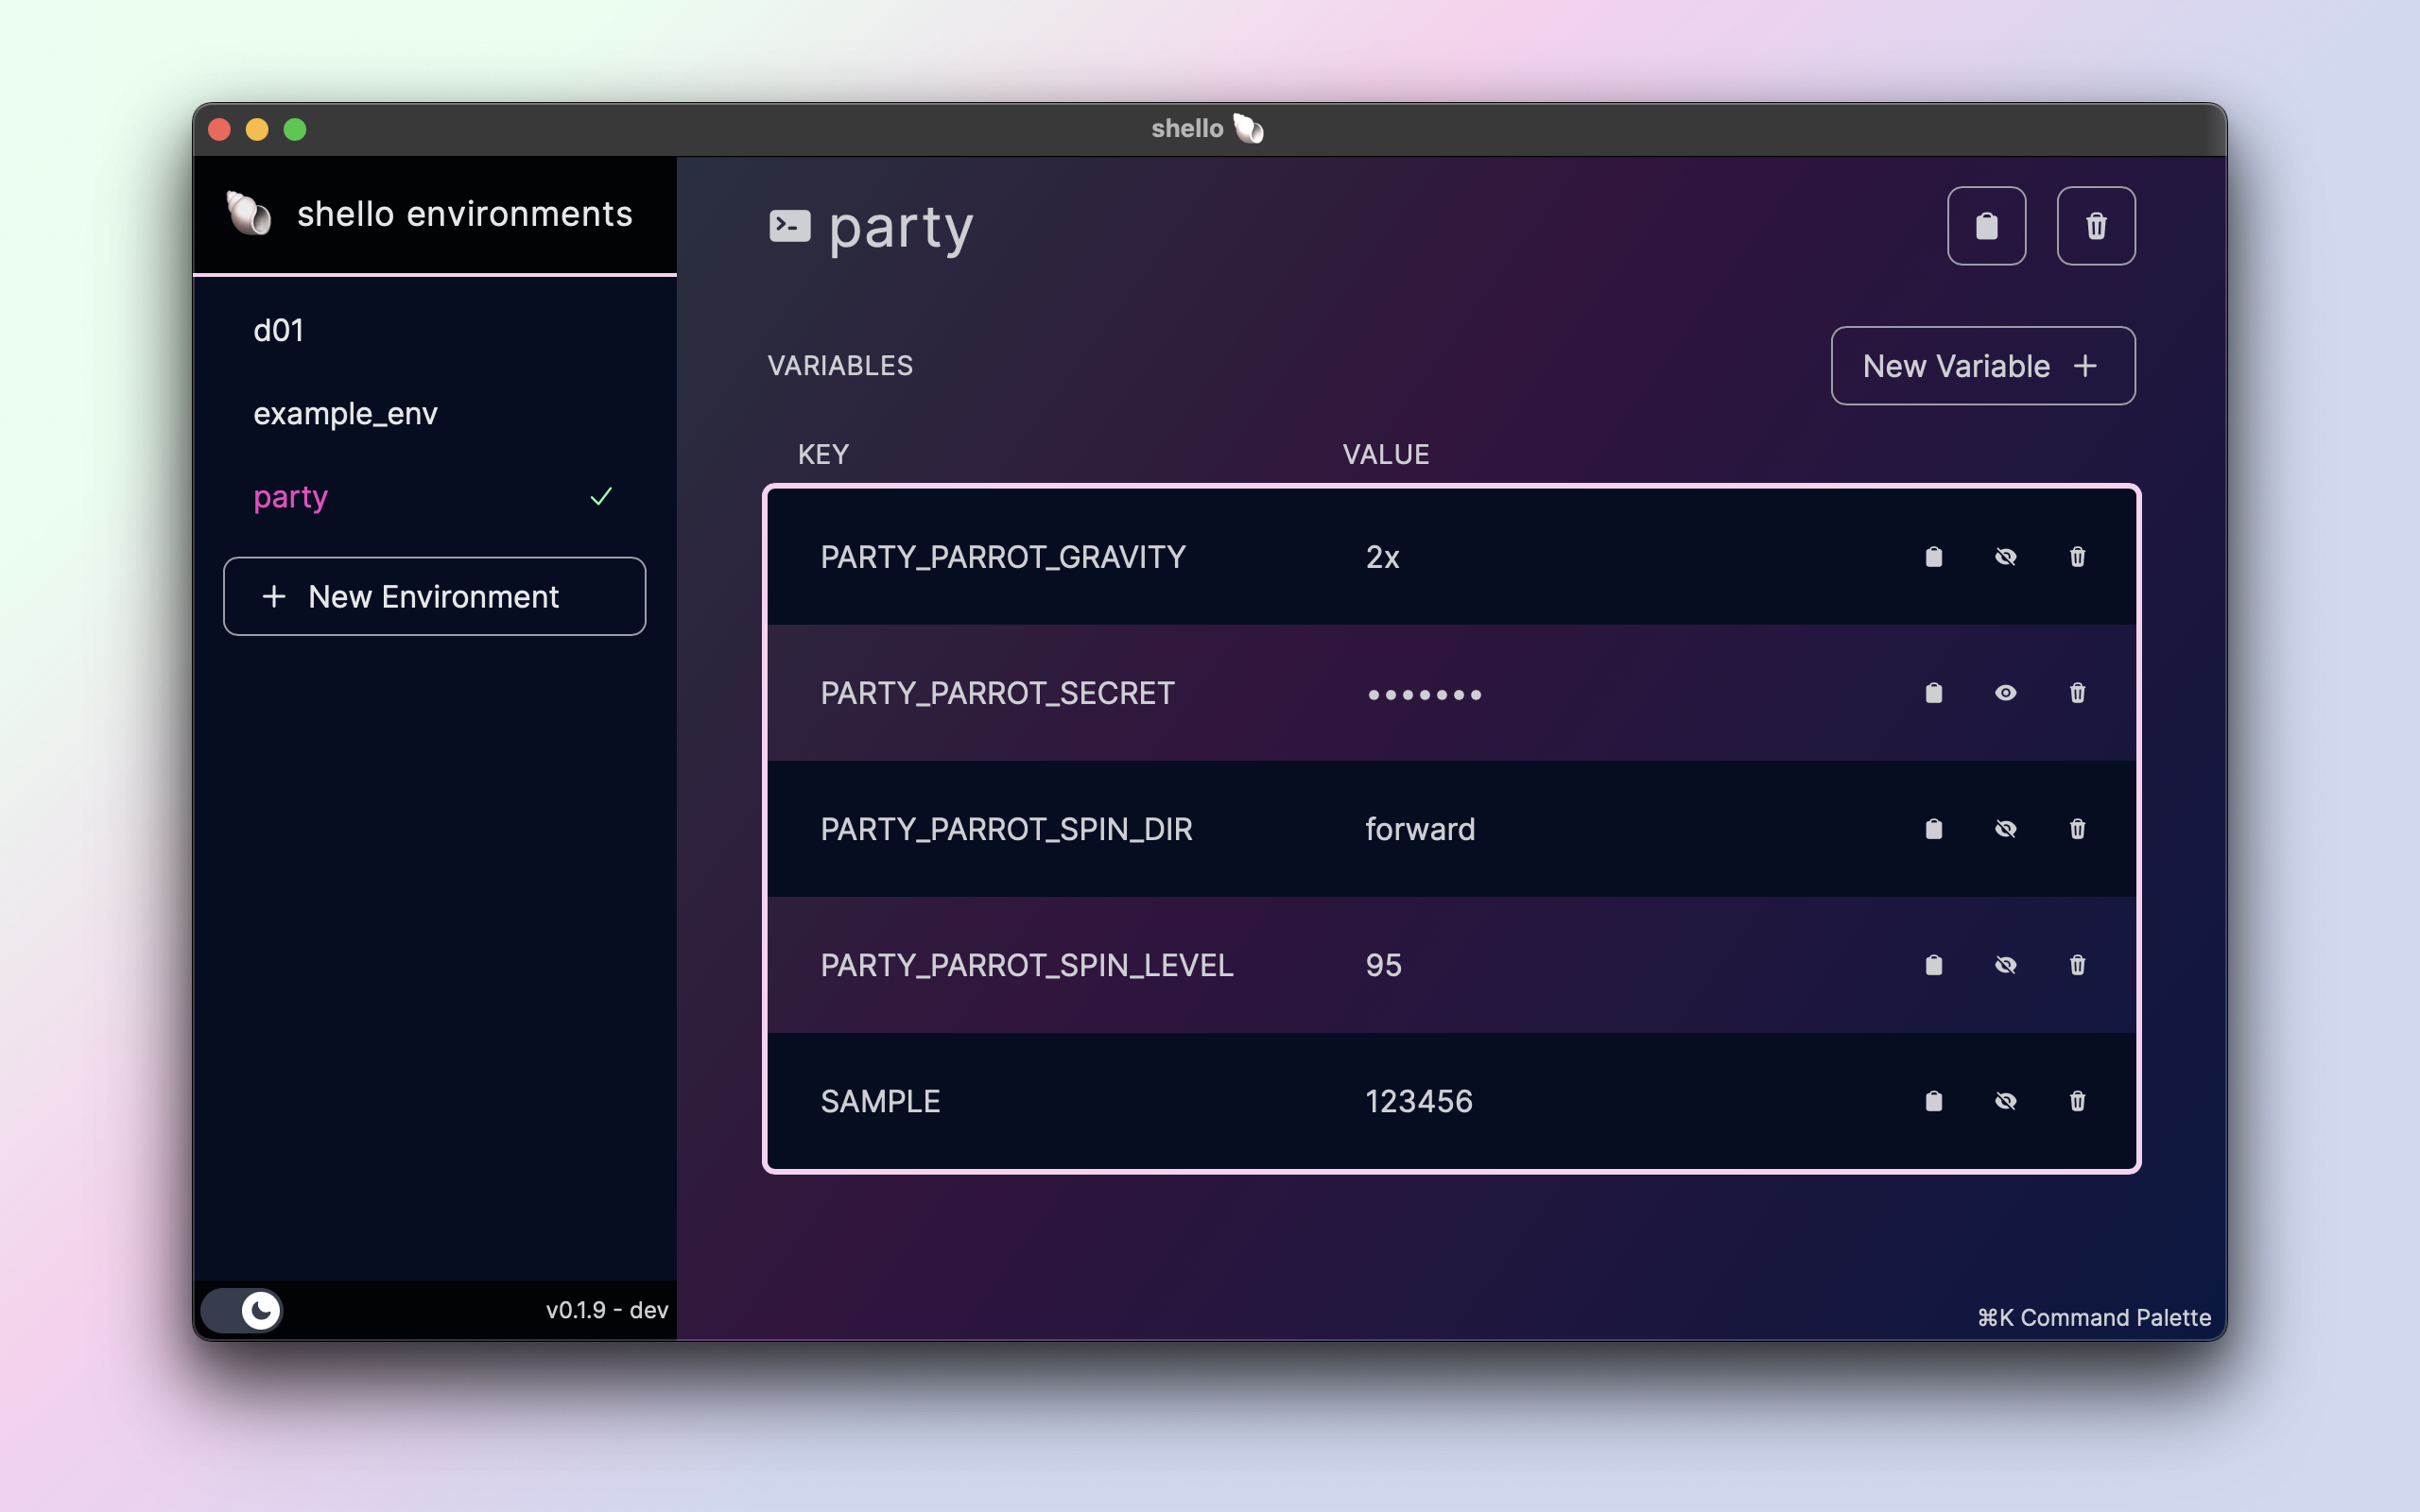Hide the PARTY_PARROT_GRAVITY value
This screenshot has height=1512, width=2420.
tap(2005, 557)
